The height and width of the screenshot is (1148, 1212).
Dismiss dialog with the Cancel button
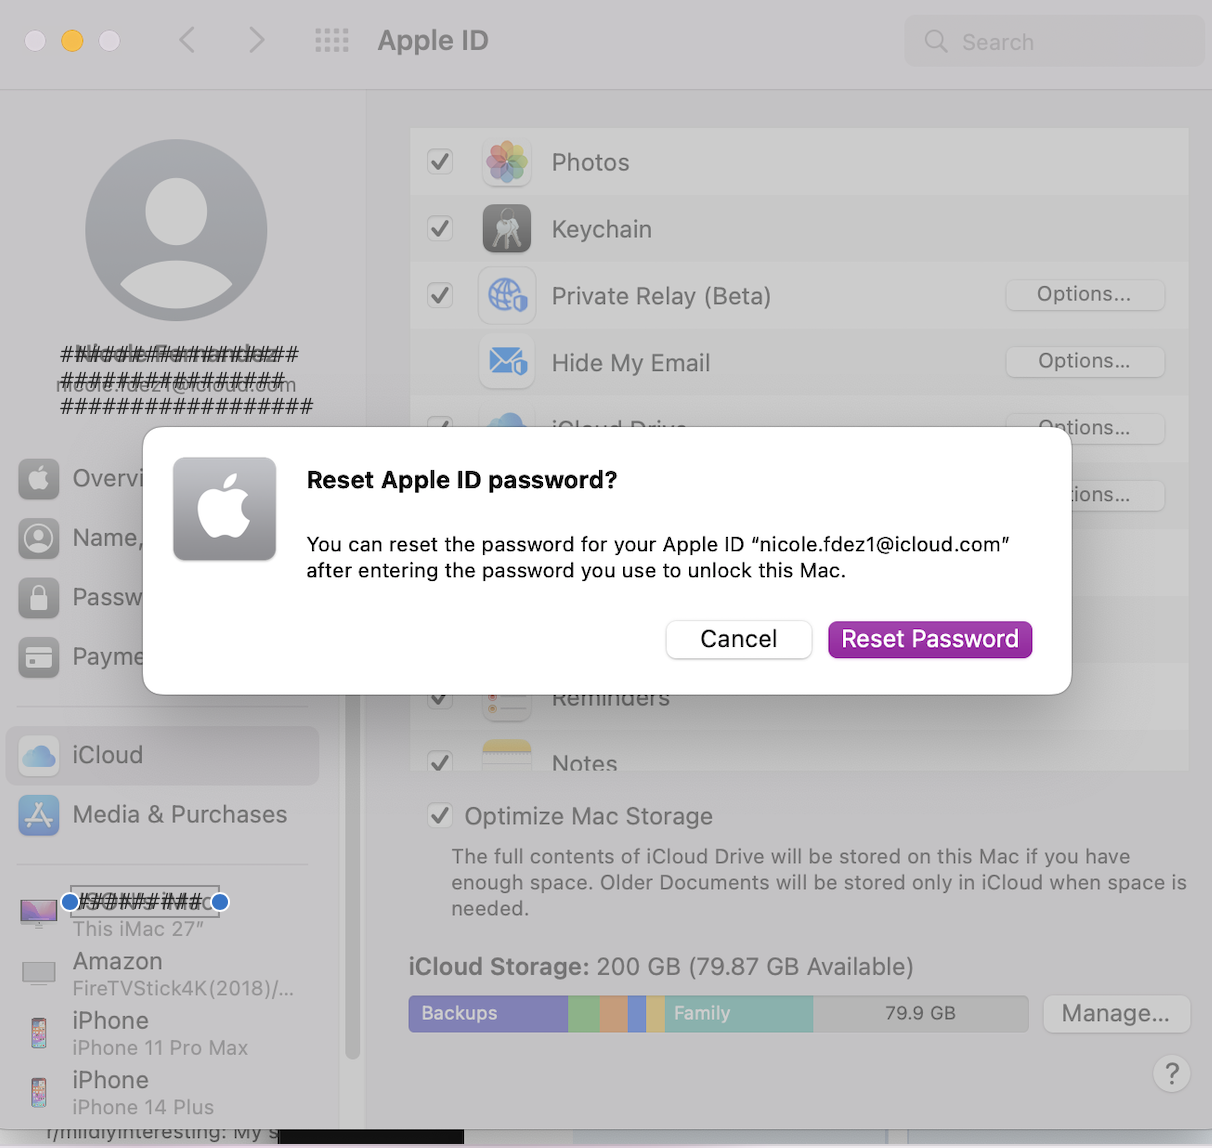tap(739, 639)
